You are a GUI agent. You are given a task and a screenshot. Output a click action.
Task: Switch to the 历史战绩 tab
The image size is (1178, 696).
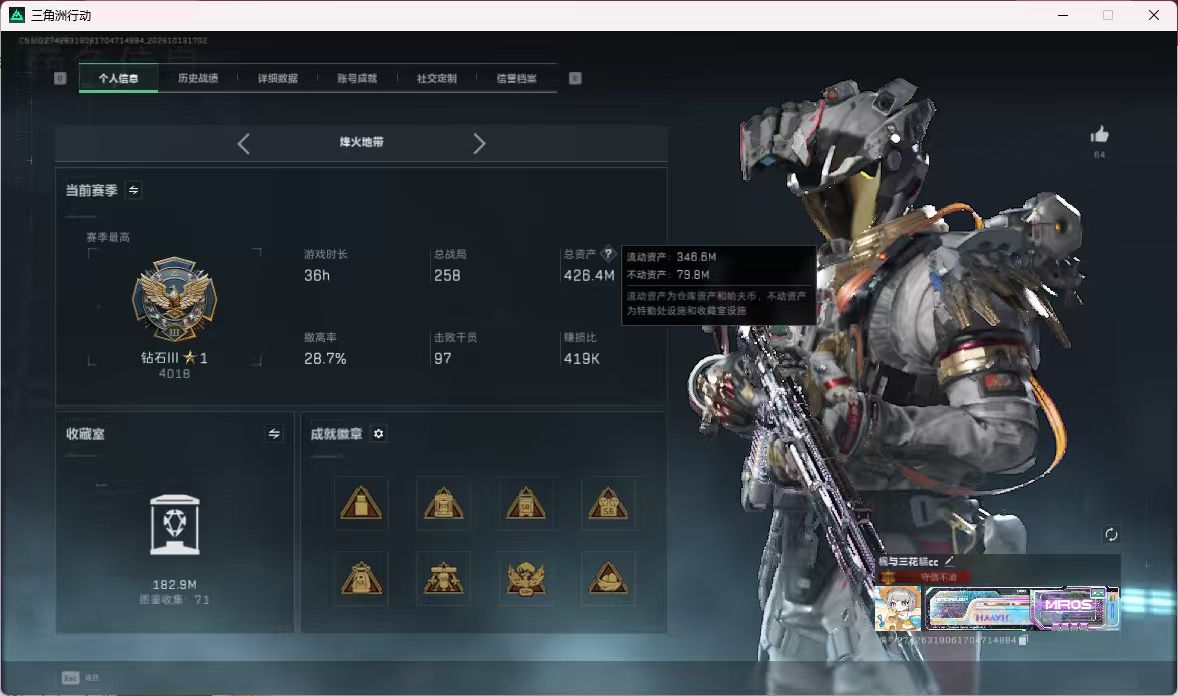click(198, 78)
